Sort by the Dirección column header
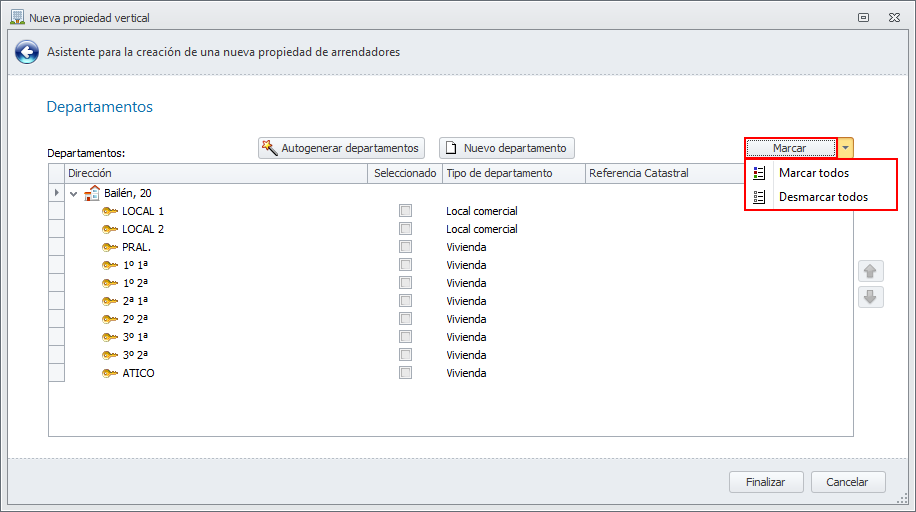The width and height of the screenshot is (916, 512). 216,173
